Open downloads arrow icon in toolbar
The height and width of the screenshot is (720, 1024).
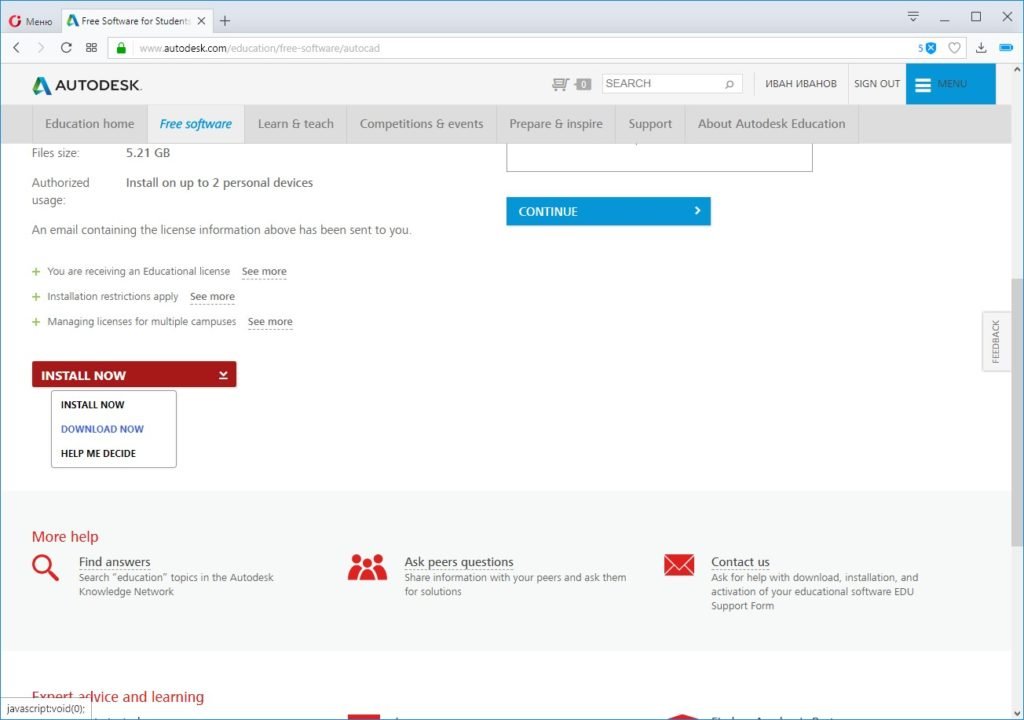coord(981,48)
